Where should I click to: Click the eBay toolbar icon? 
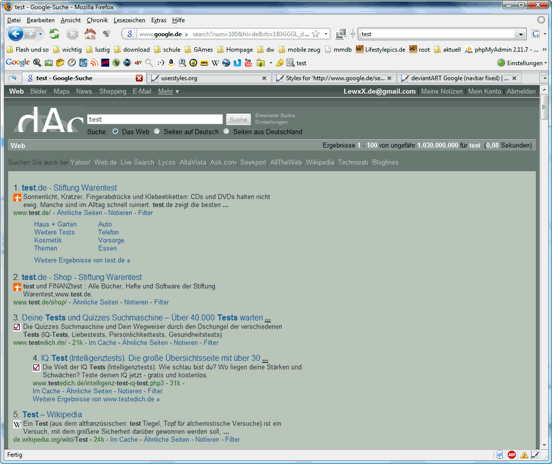coord(138,63)
